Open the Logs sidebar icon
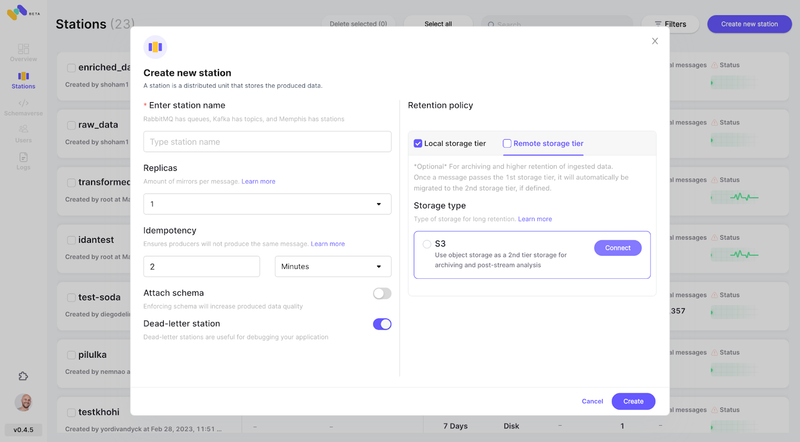800x442 pixels. pyautogui.click(x=23, y=160)
